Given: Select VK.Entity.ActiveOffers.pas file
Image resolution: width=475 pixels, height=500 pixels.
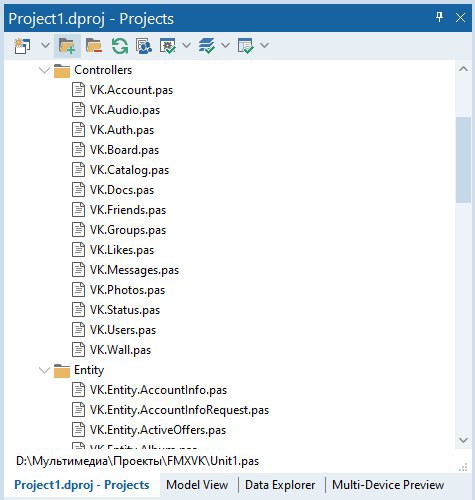Looking at the screenshot, I should tap(158, 430).
